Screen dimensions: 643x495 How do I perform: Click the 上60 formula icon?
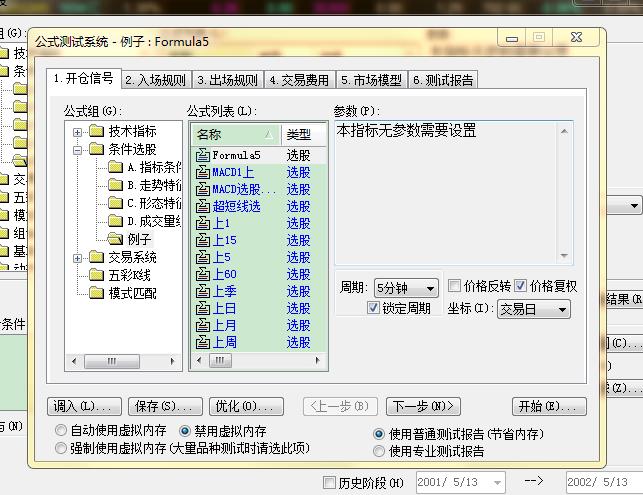click(x=203, y=274)
